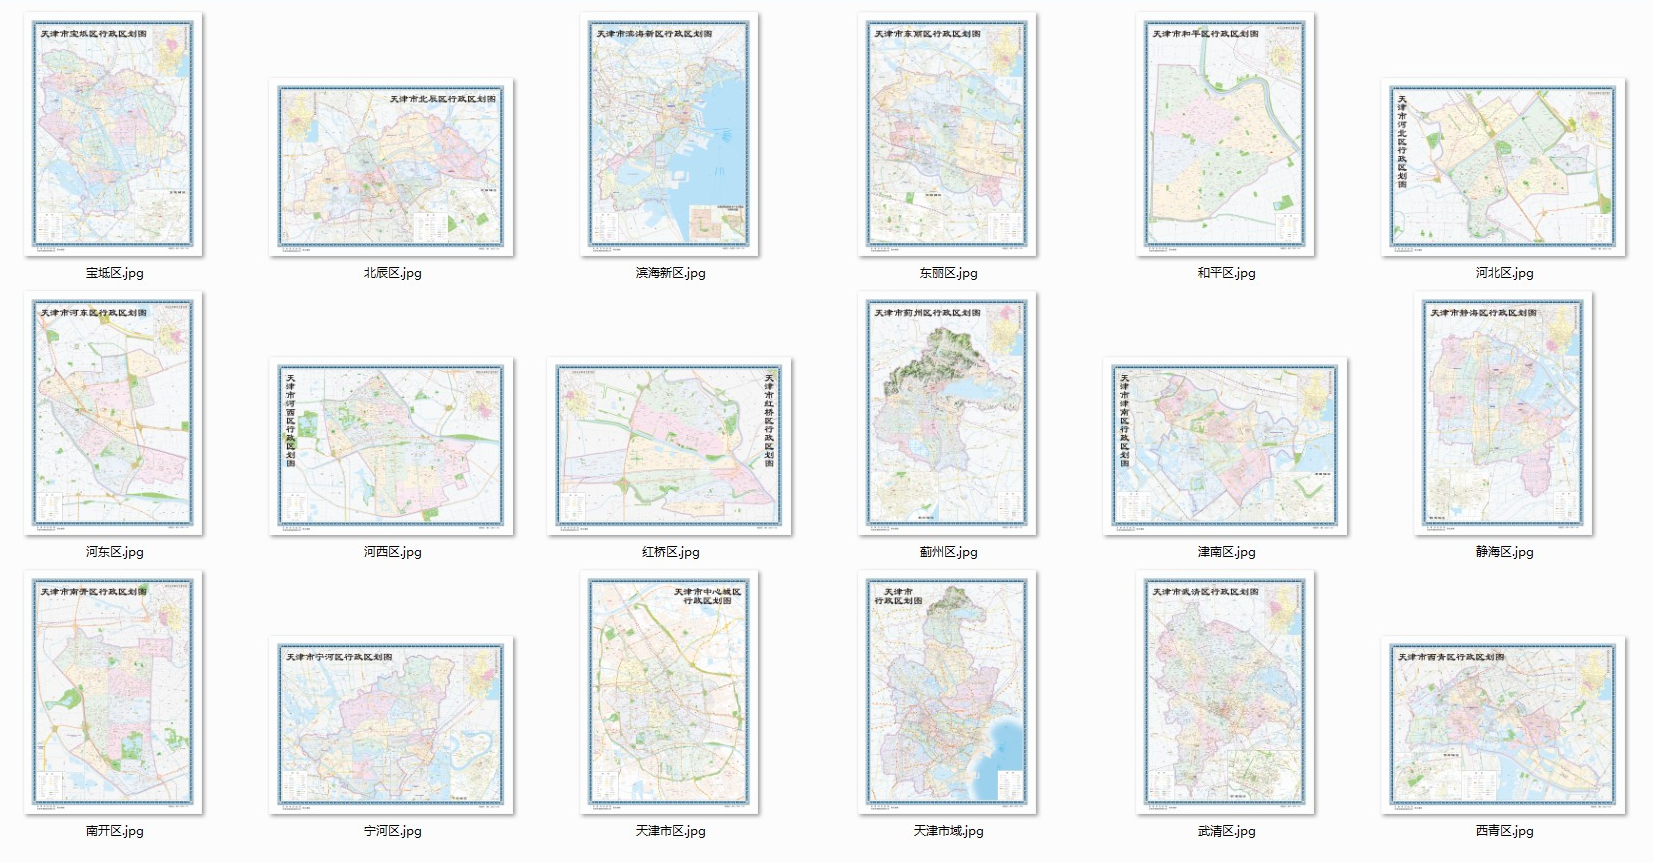Select the 宝坻区.jpg map thumbnail
The image size is (1655, 865).
pos(113,134)
